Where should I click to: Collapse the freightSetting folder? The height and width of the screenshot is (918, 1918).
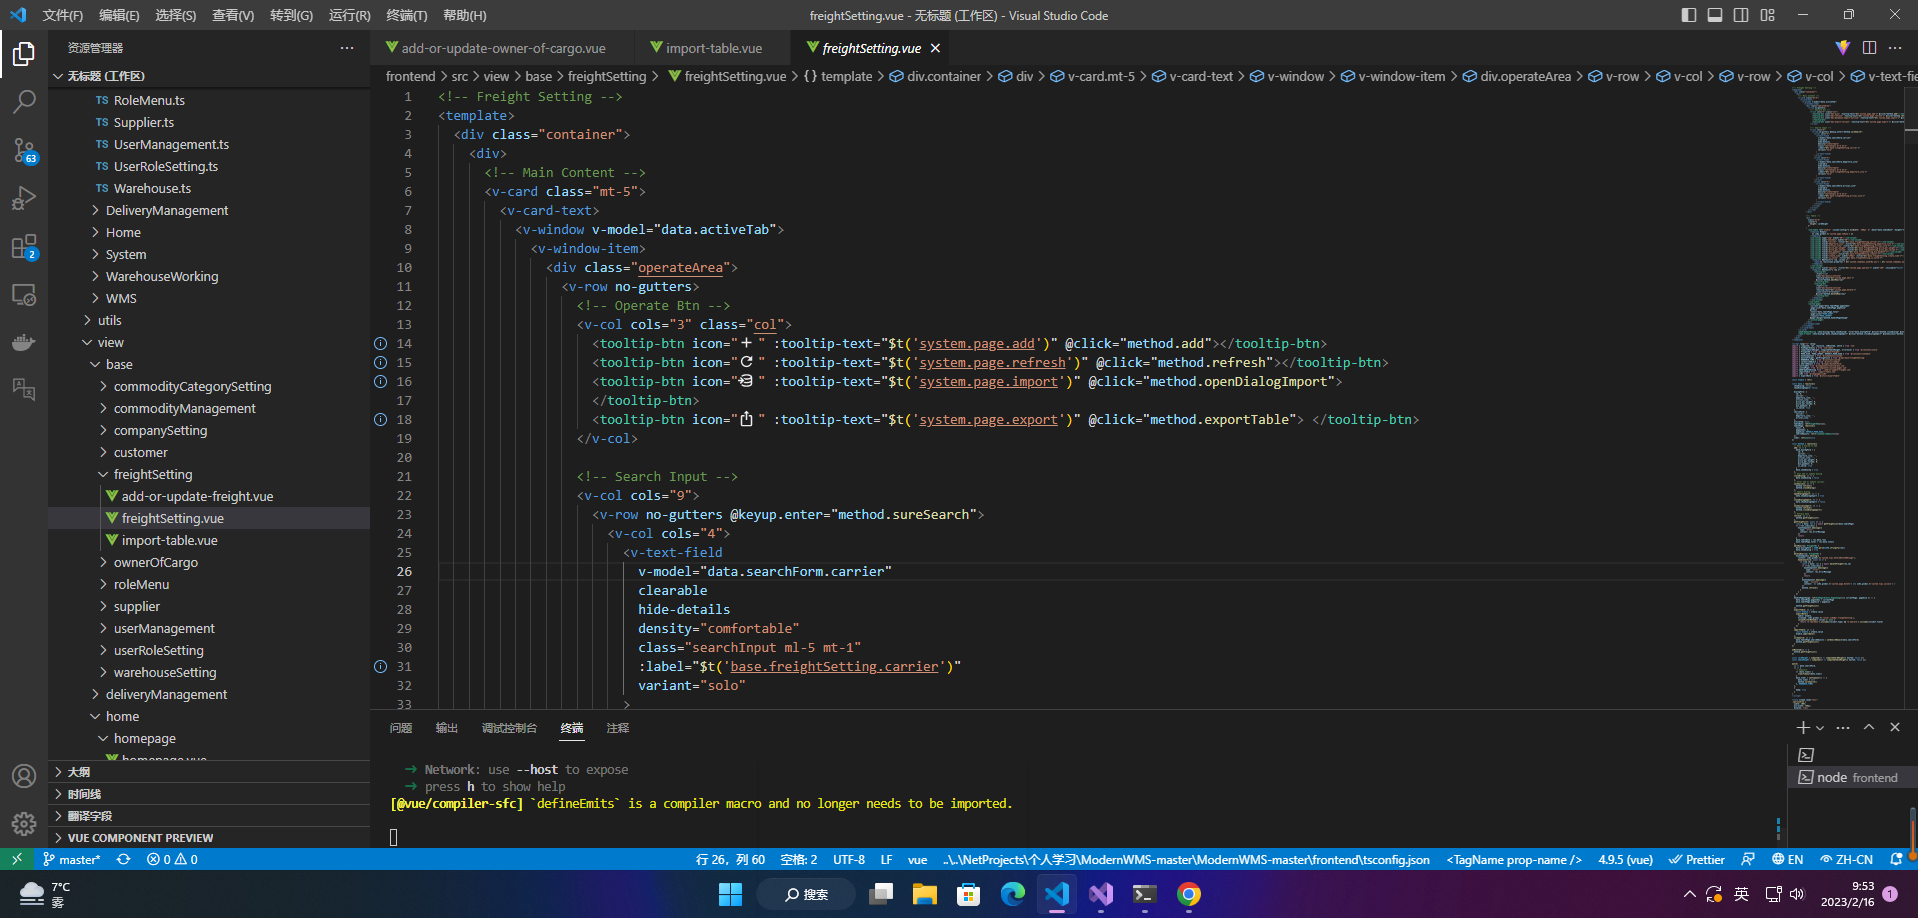click(153, 474)
